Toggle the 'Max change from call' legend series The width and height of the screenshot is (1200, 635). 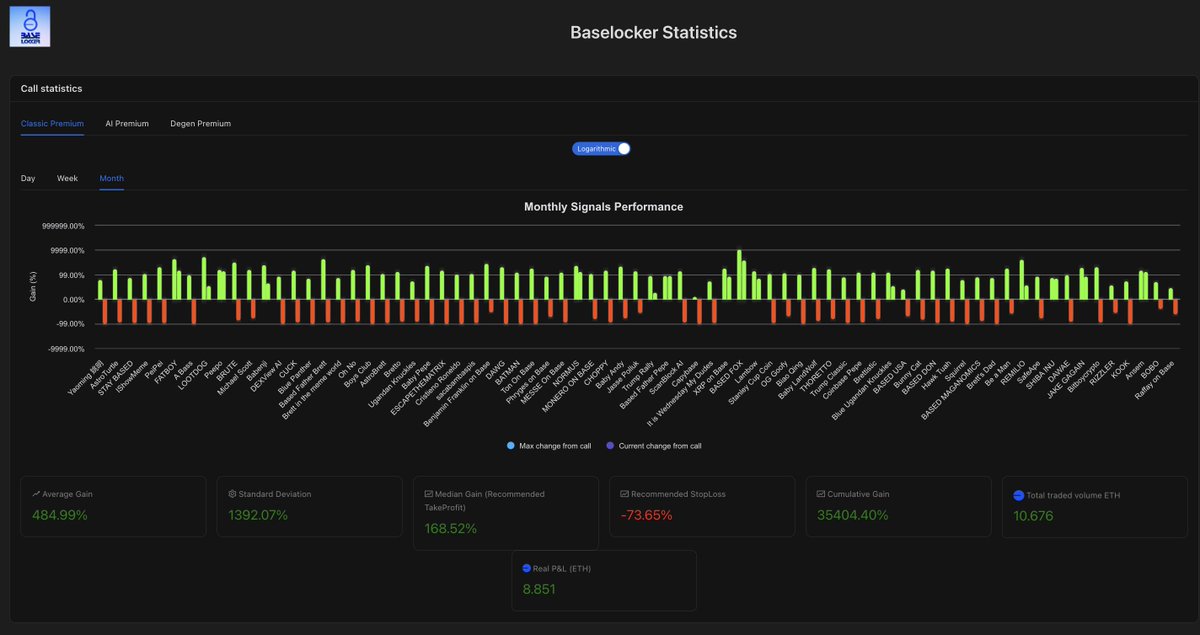[548, 446]
